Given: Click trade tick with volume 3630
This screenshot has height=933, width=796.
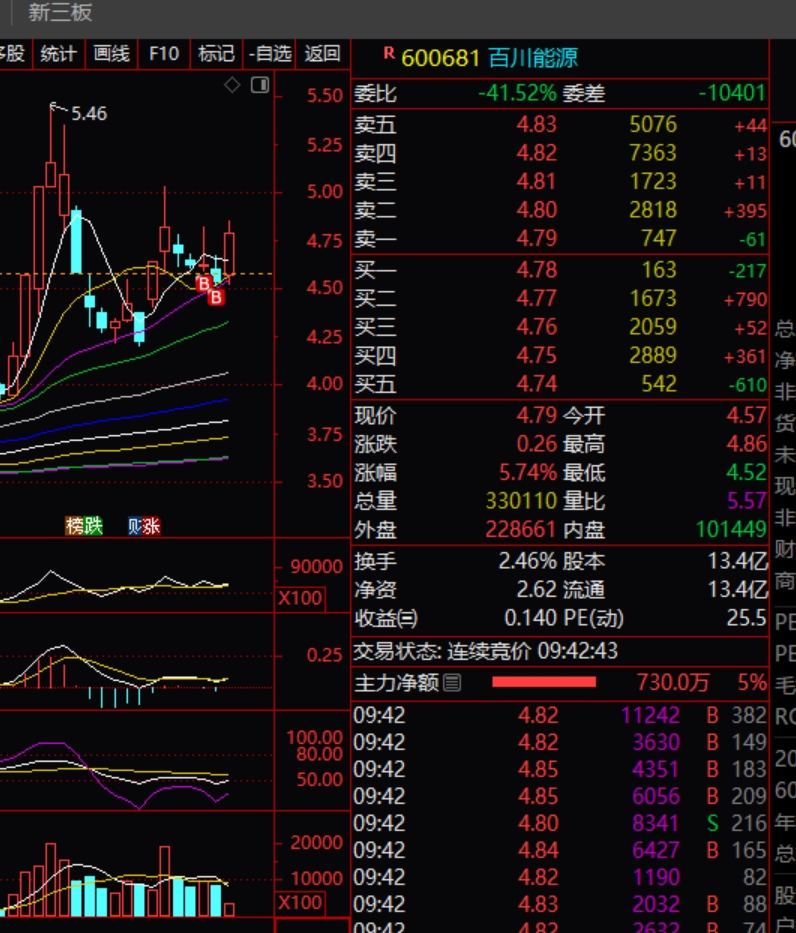Looking at the screenshot, I should pos(560,743).
